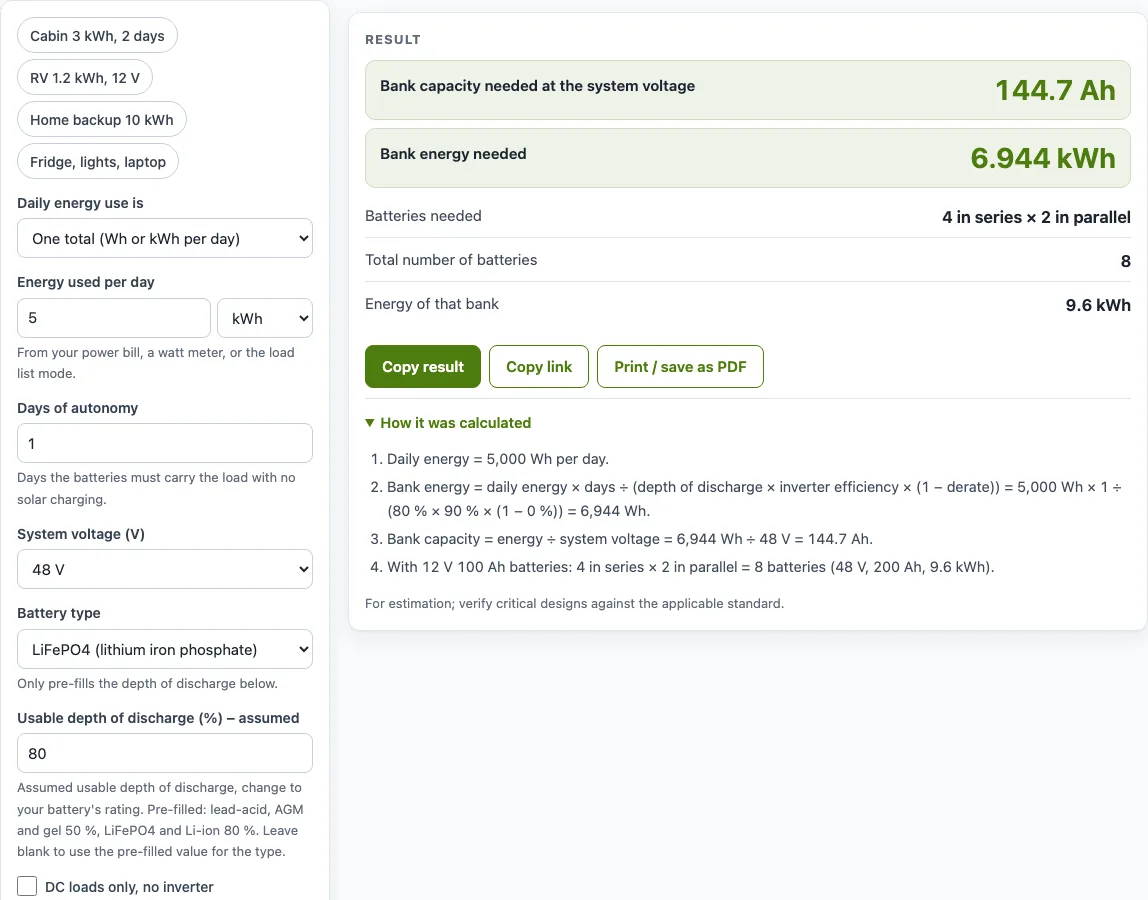Open the kWh unit dropdown

[265, 318]
